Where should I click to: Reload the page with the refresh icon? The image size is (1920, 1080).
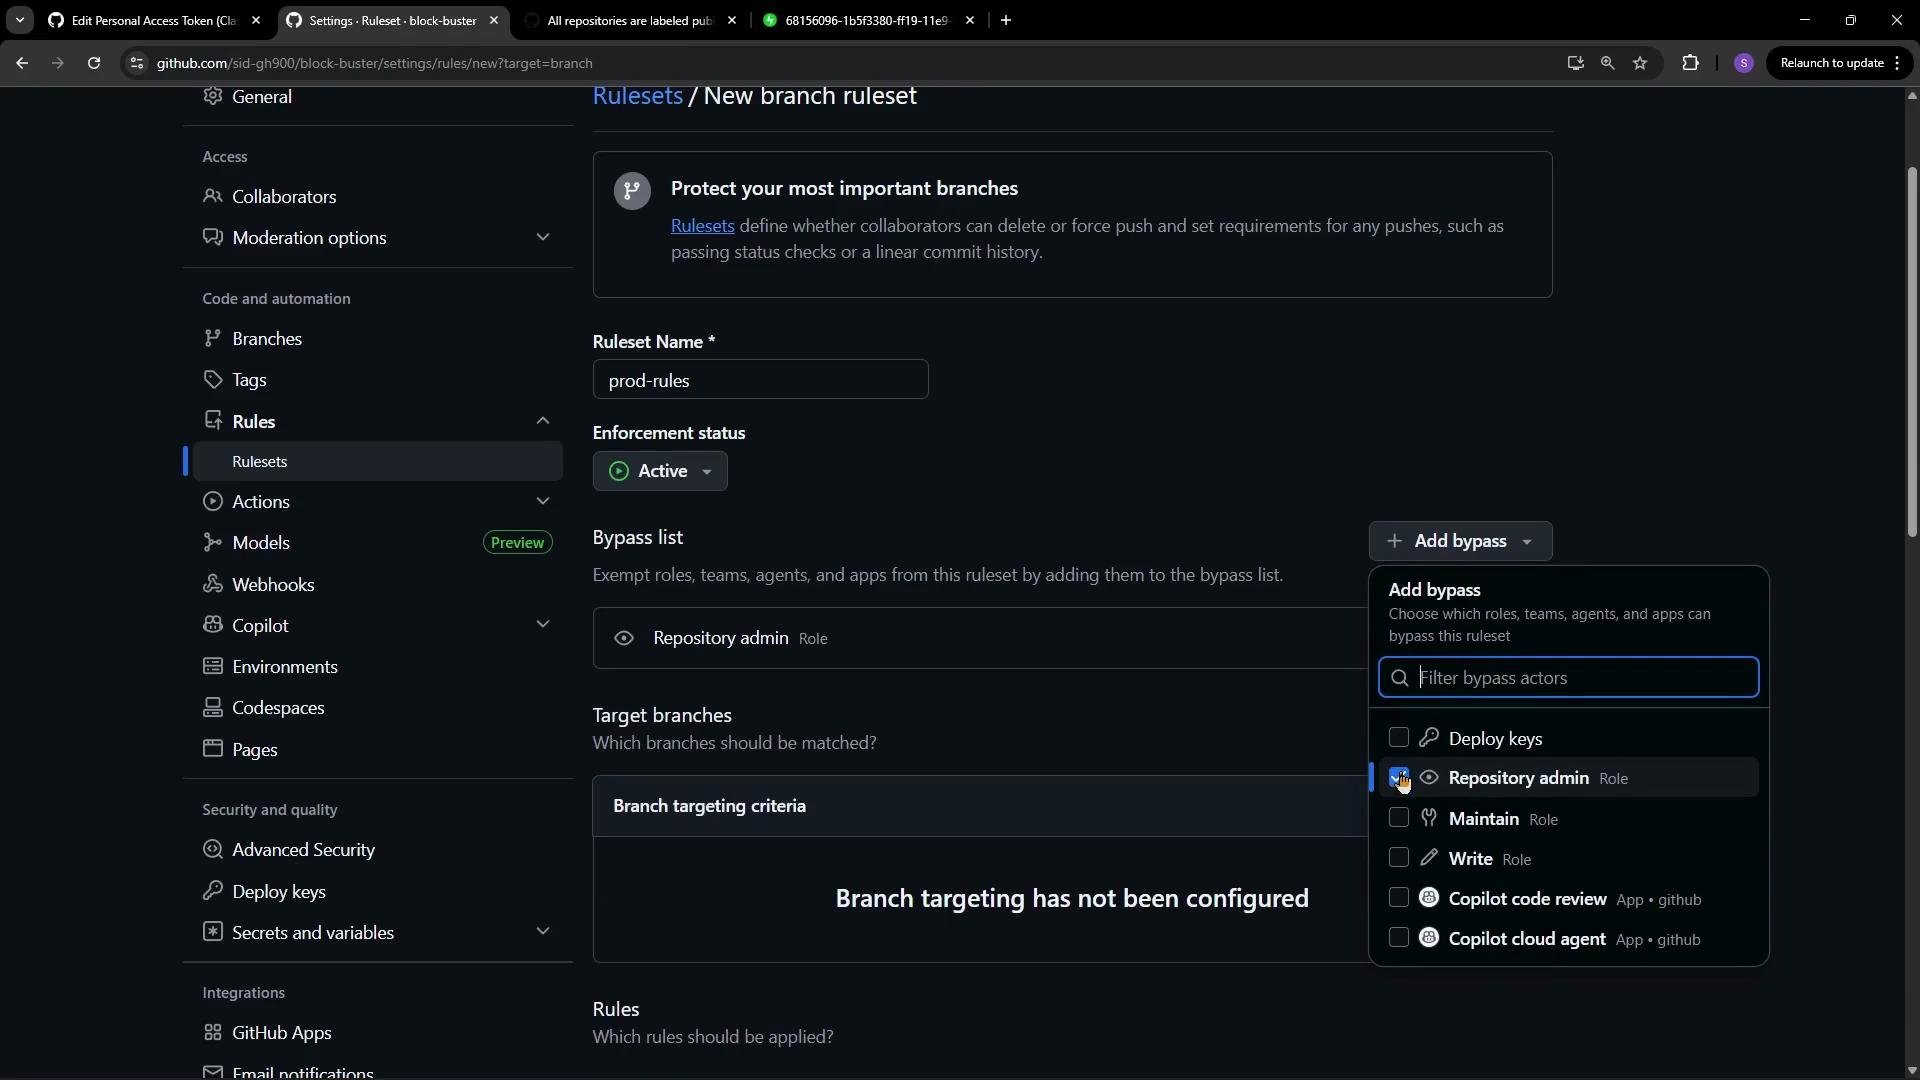coord(94,63)
